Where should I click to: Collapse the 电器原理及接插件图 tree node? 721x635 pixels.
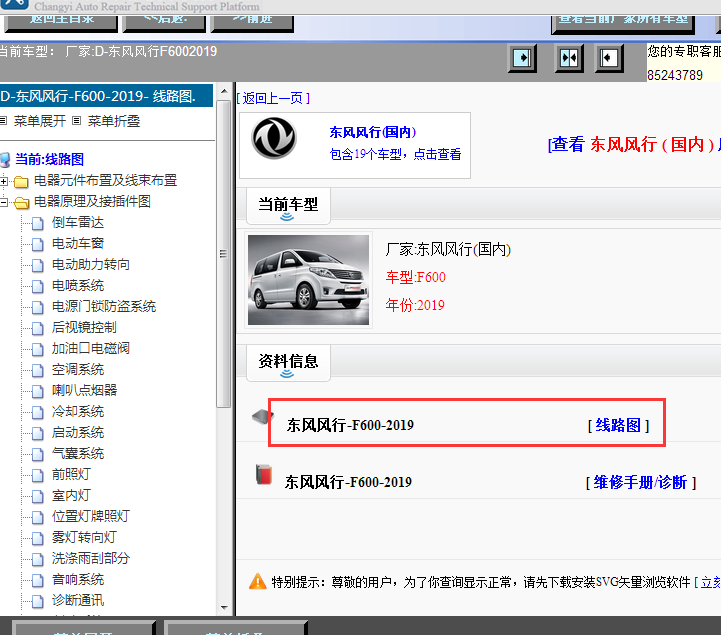(x=4, y=202)
